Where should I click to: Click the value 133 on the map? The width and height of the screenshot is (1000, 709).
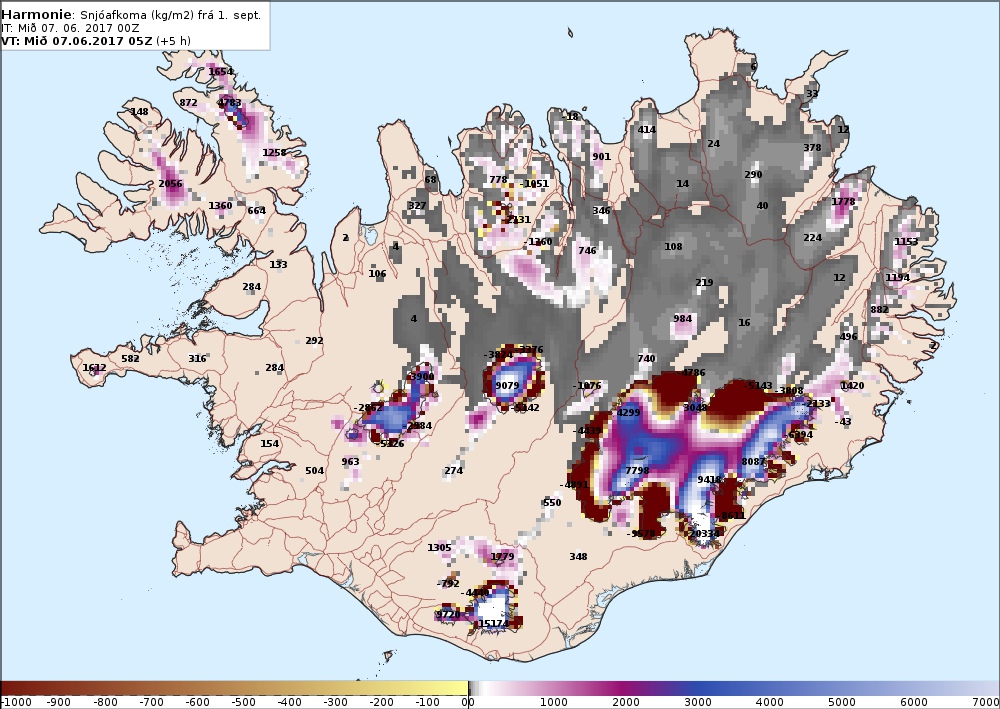pyautogui.click(x=278, y=265)
